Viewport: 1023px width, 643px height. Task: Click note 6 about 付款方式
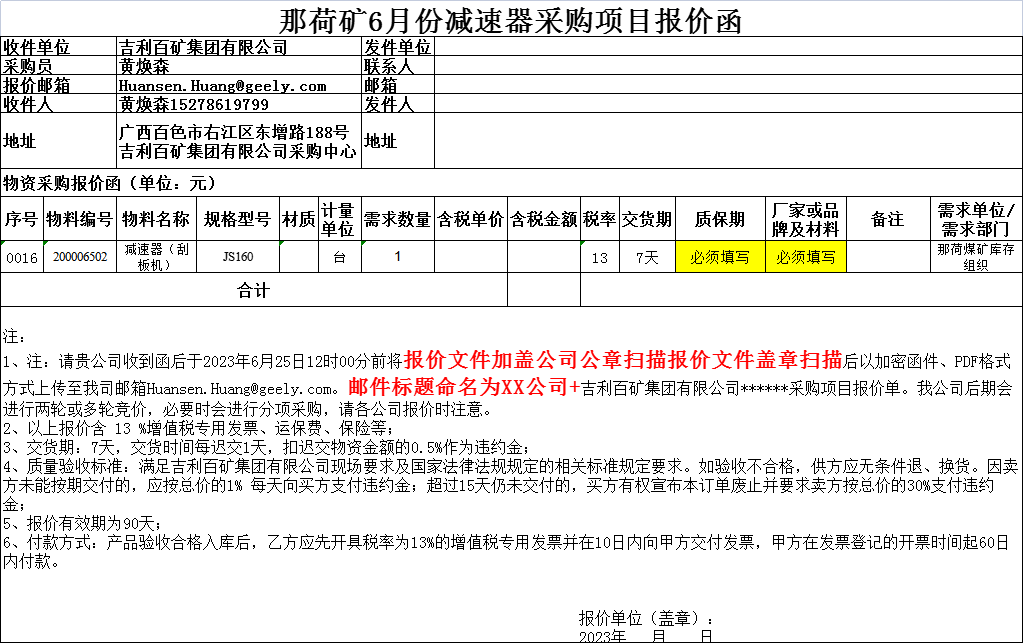tap(506, 552)
